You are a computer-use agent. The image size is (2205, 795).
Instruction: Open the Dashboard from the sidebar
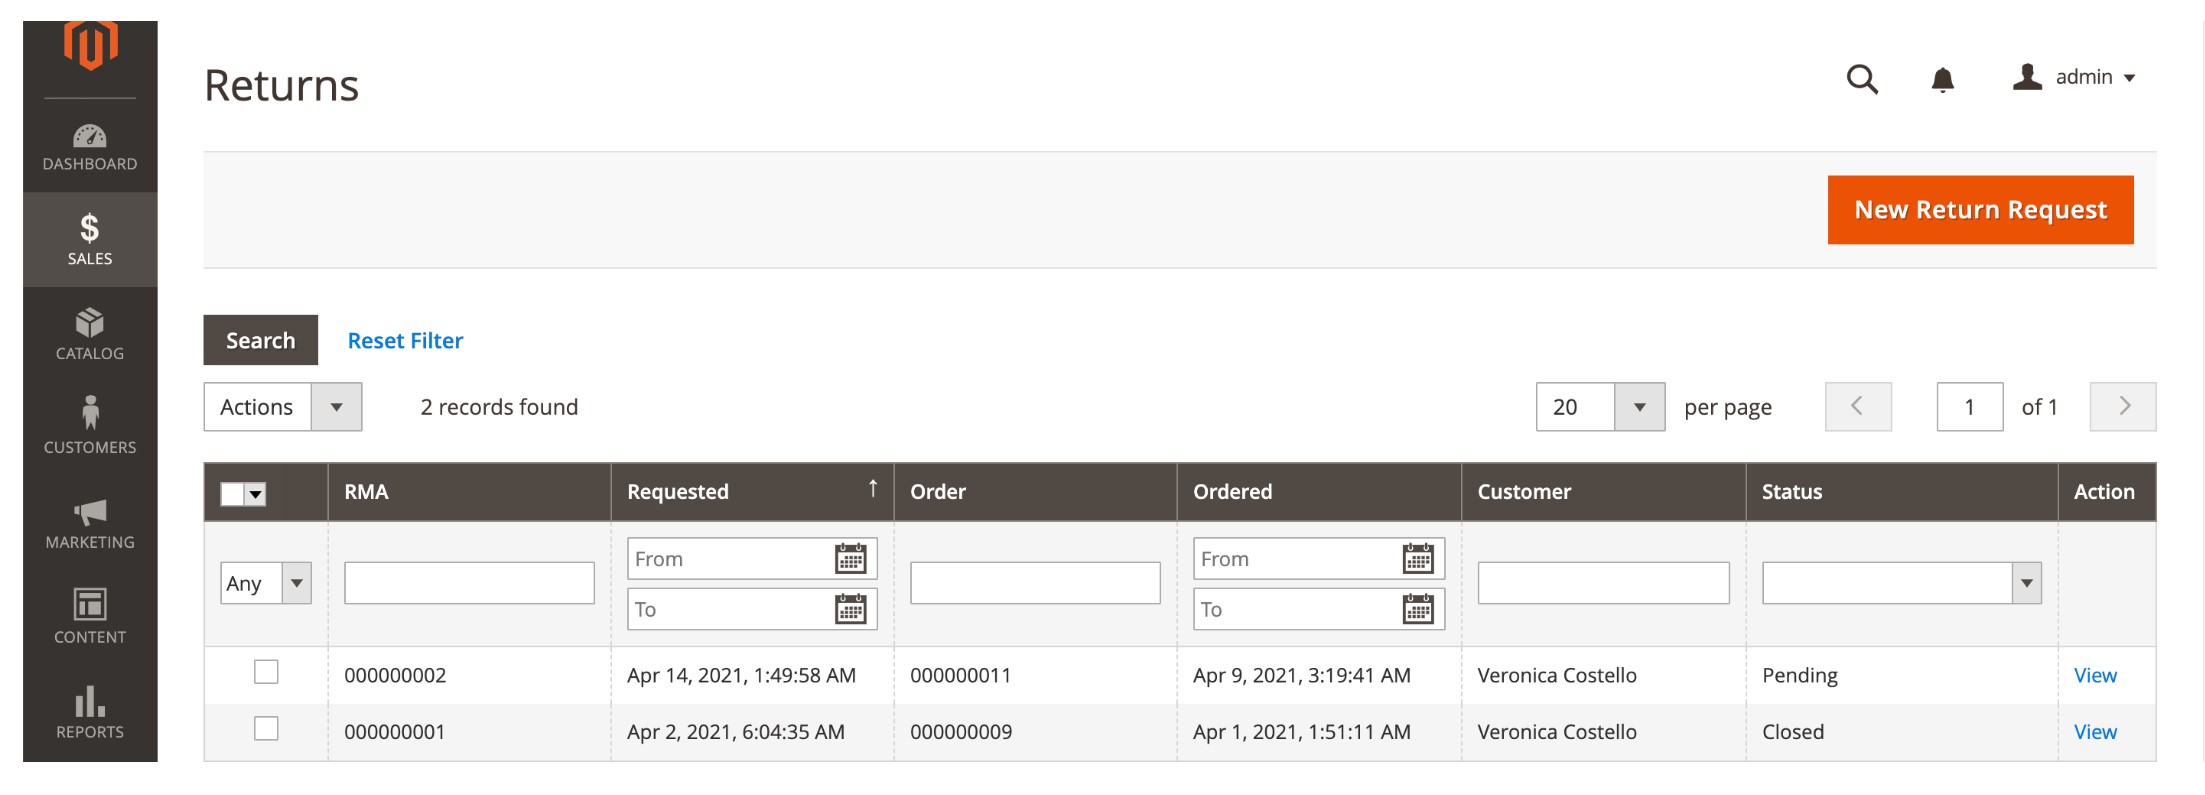pyautogui.click(x=89, y=145)
